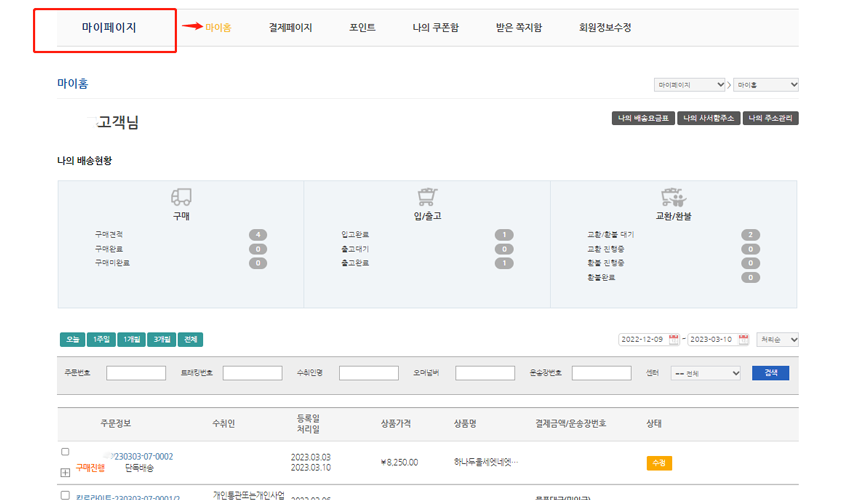This screenshot has height=500, width=842.
Task: Switch to the 결제페이지 tab
Action: tap(290, 28)
